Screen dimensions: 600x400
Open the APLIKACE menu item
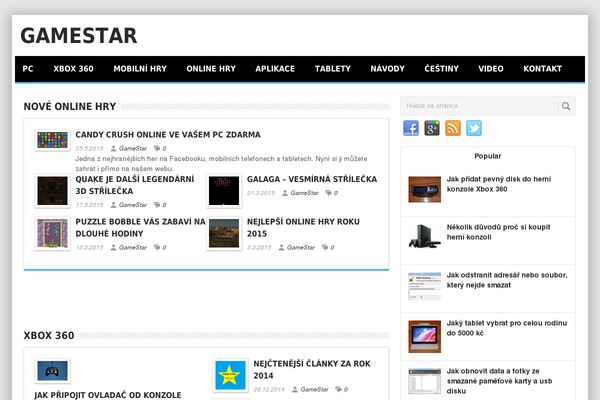click(x=275, y=69)
